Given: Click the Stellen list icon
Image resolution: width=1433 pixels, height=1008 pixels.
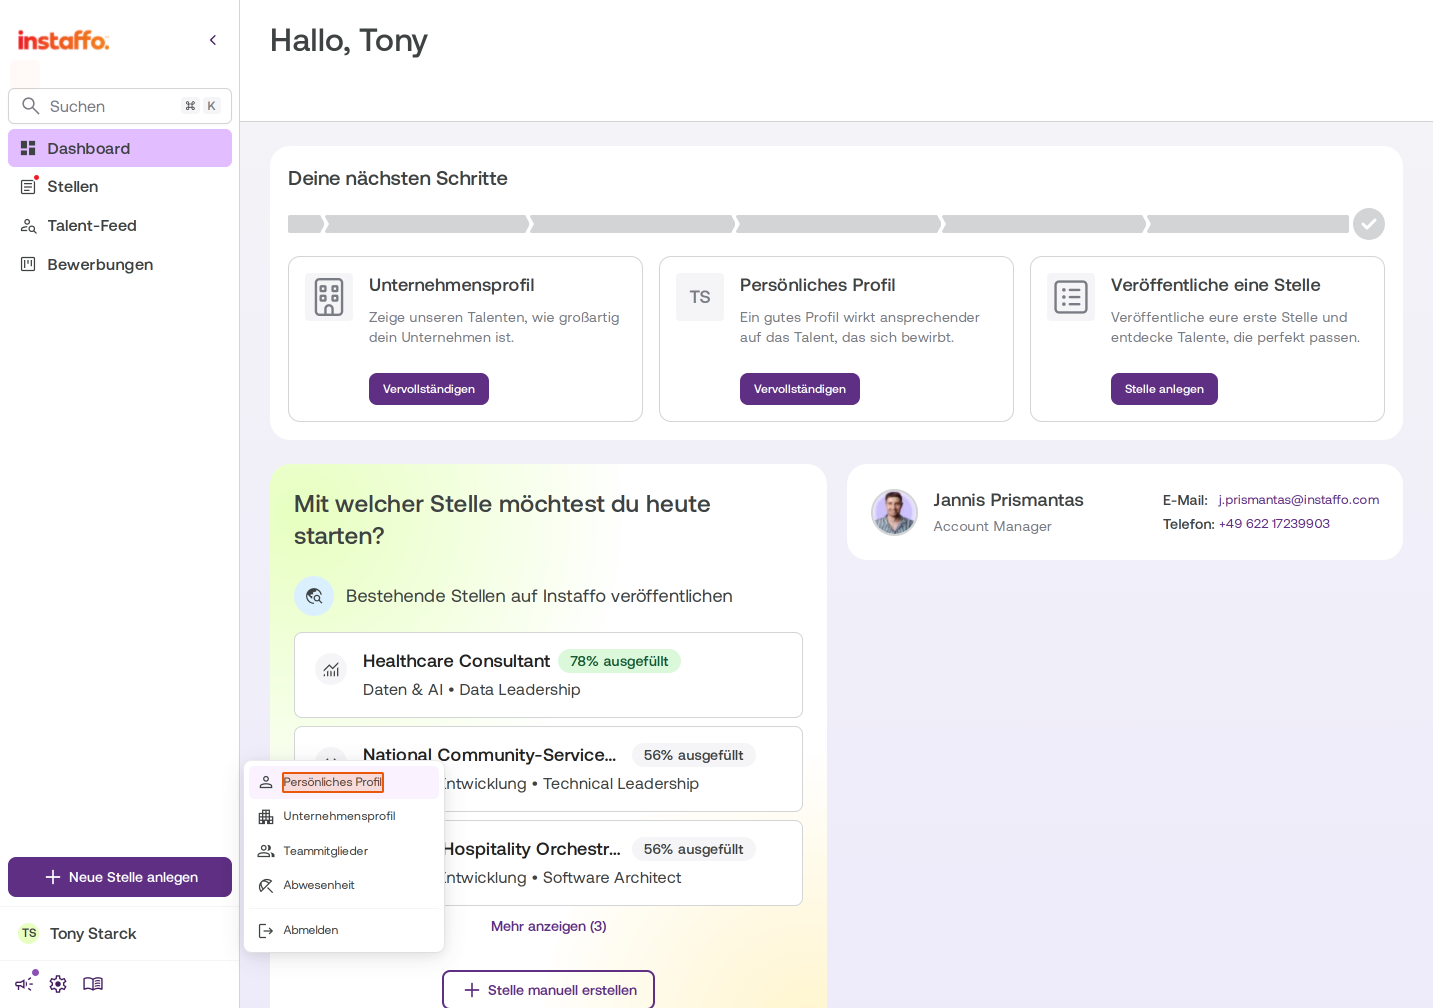Looking at the screenshot, I should point(28,187).
